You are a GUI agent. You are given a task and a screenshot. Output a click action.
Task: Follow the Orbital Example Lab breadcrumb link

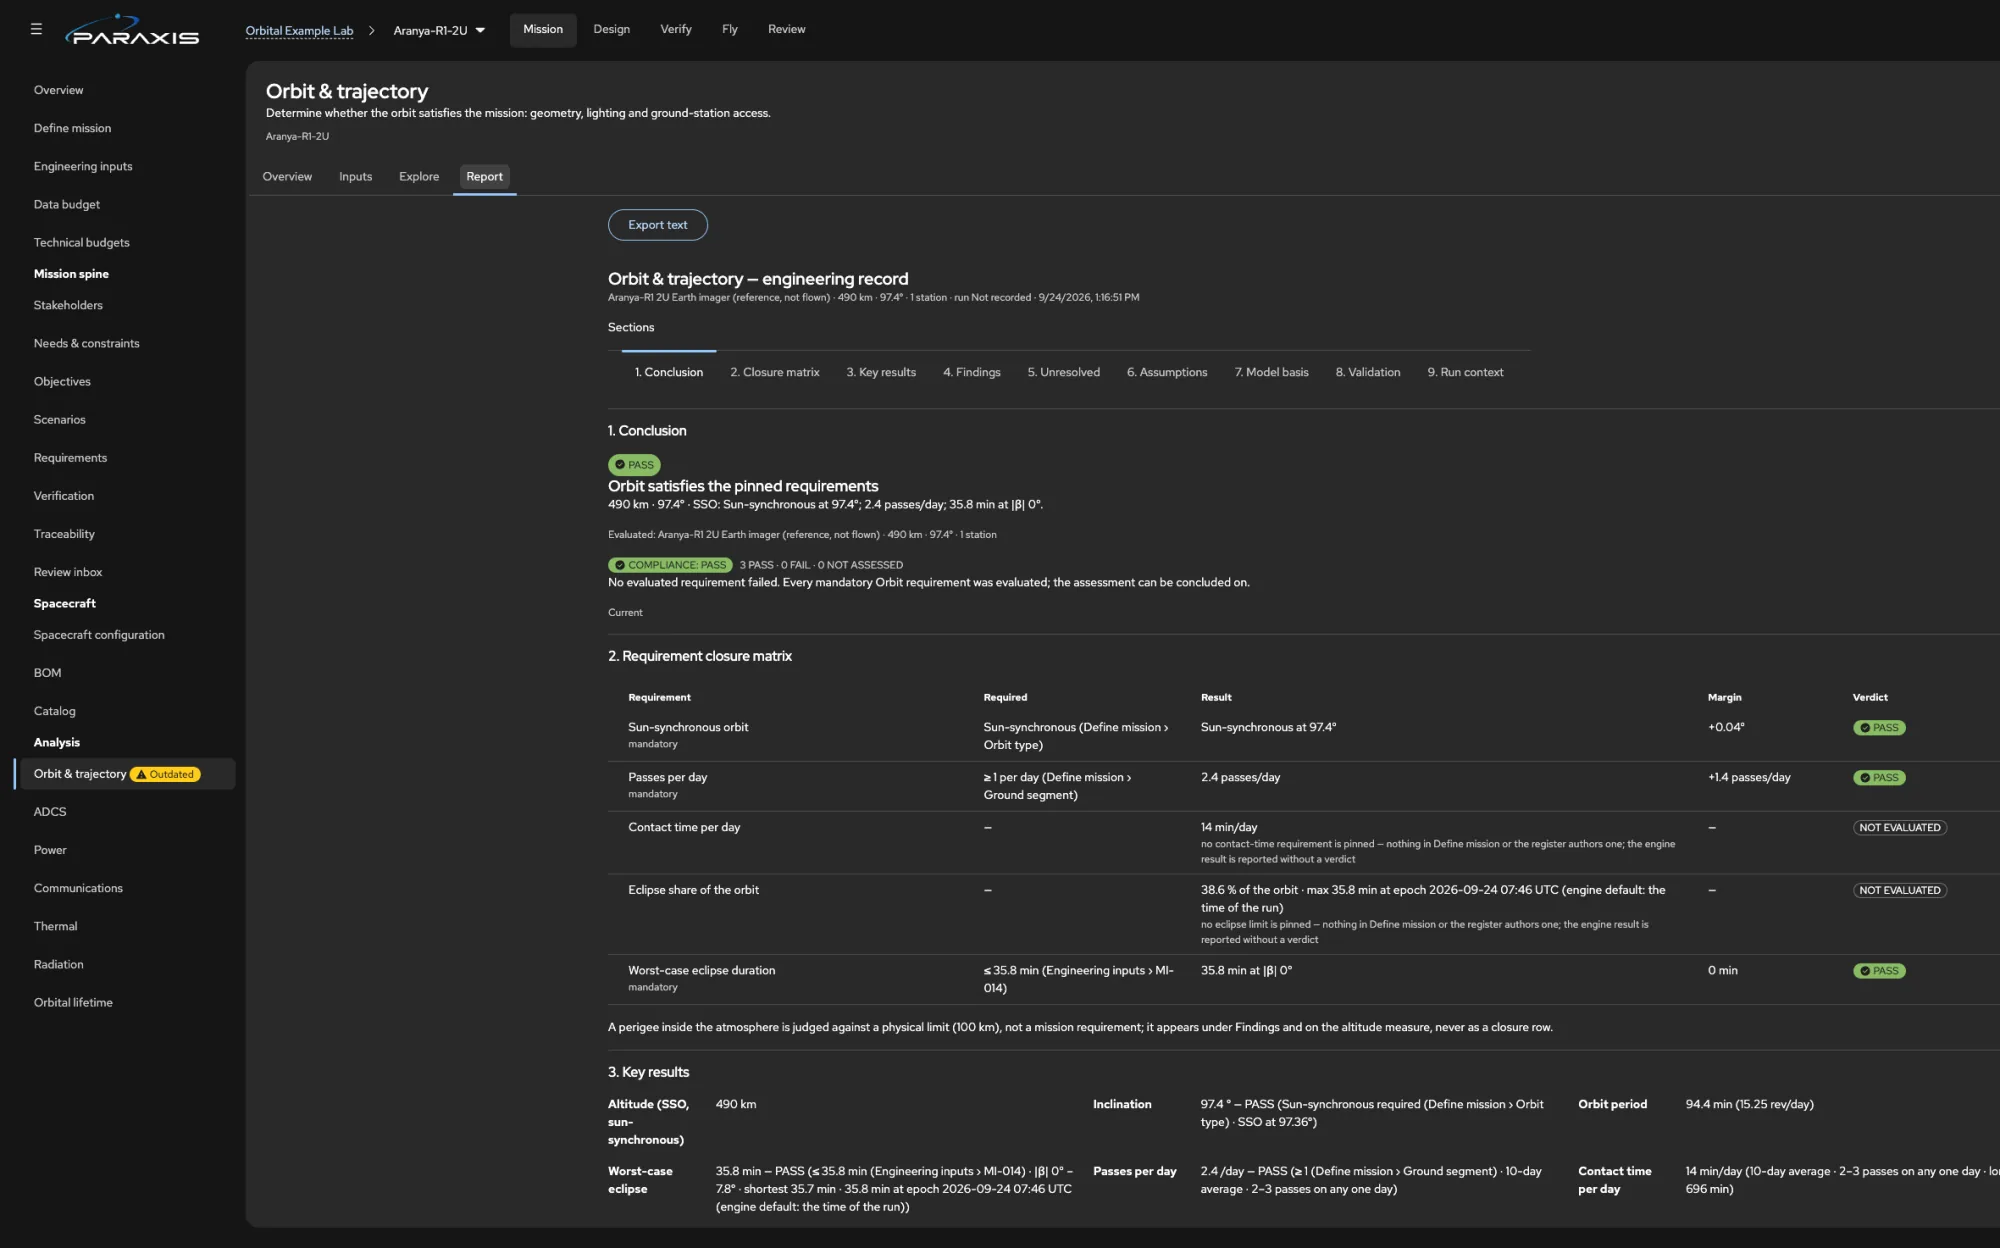299,30
